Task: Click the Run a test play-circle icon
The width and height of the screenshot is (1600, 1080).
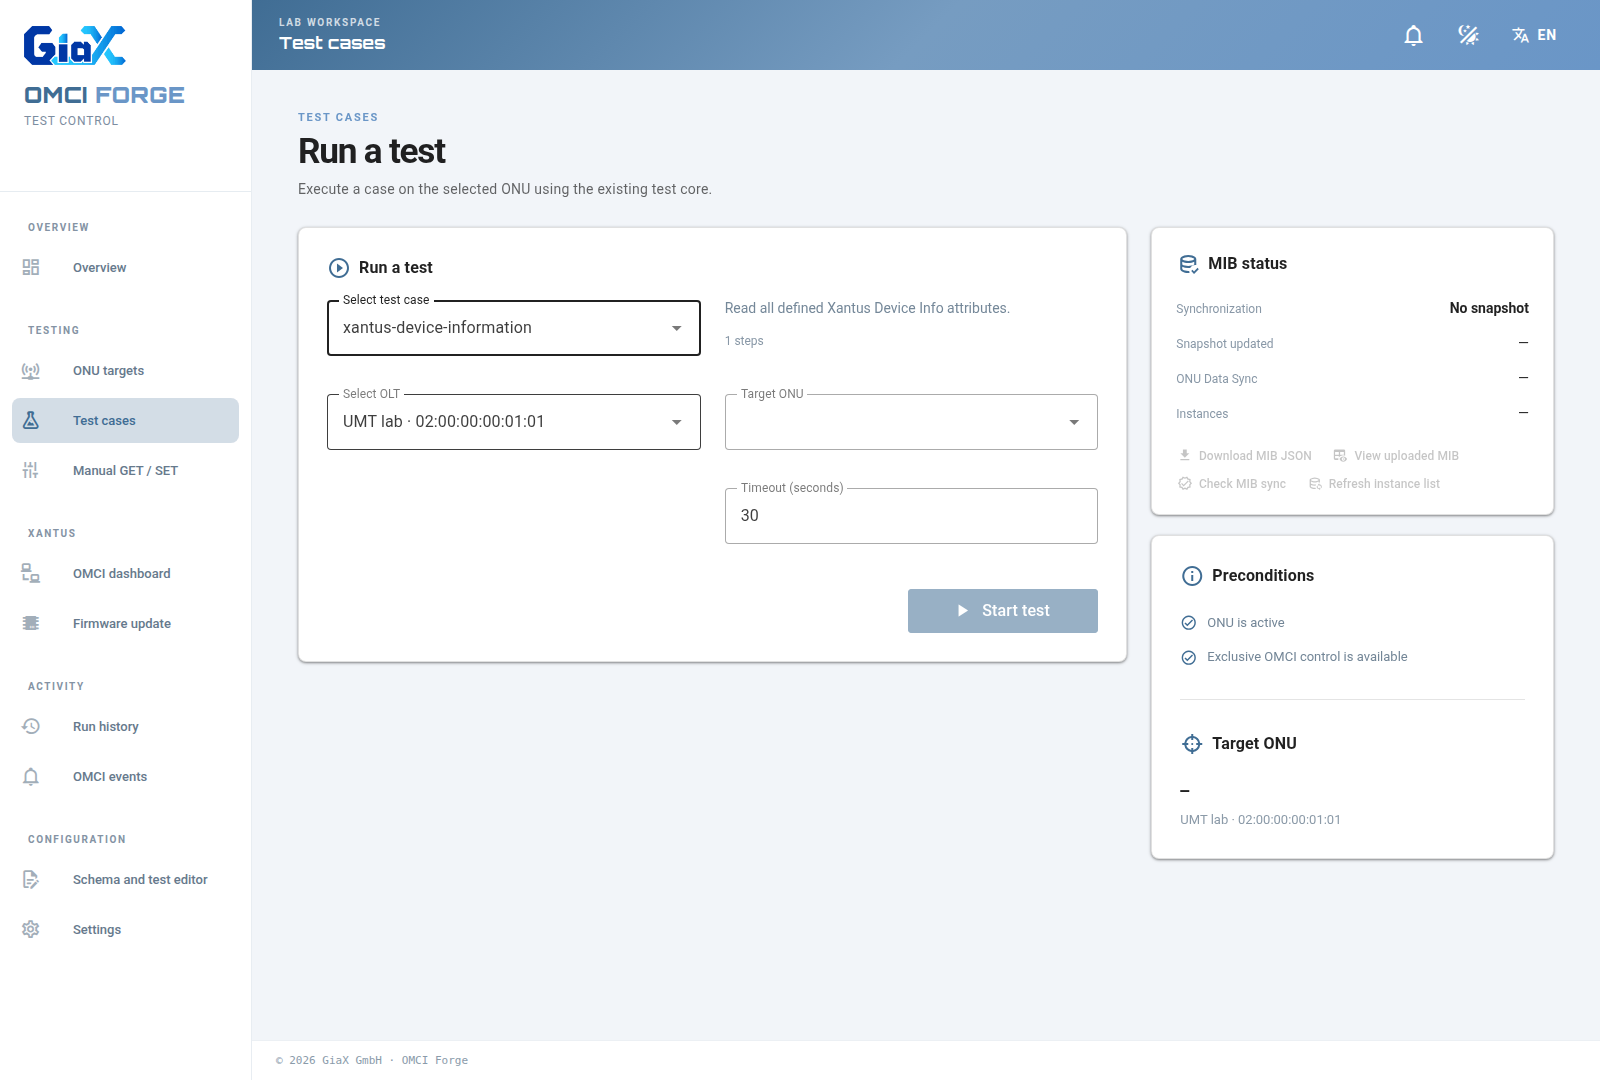Action: 339,268
